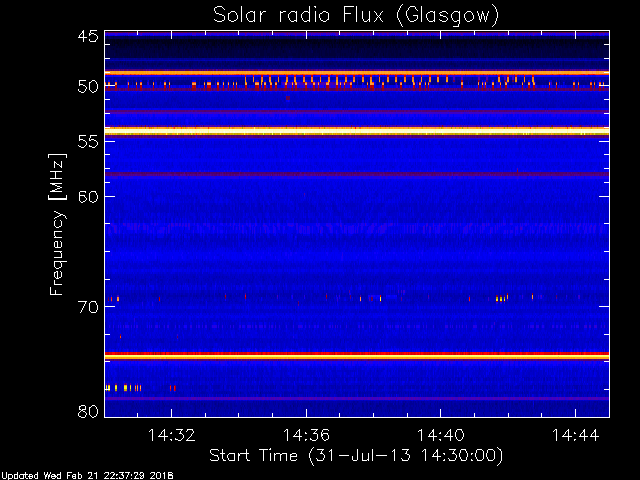Select the '70' frequency axis label
Screen dimensions: 640x480
88,307
